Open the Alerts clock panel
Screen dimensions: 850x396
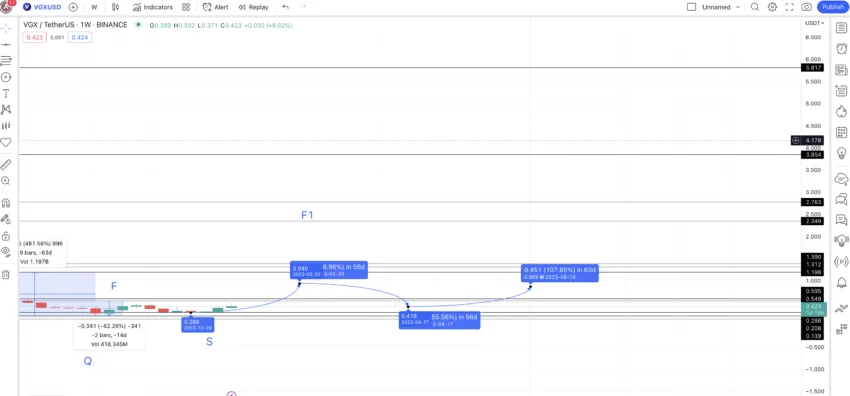tap(841, 49)
